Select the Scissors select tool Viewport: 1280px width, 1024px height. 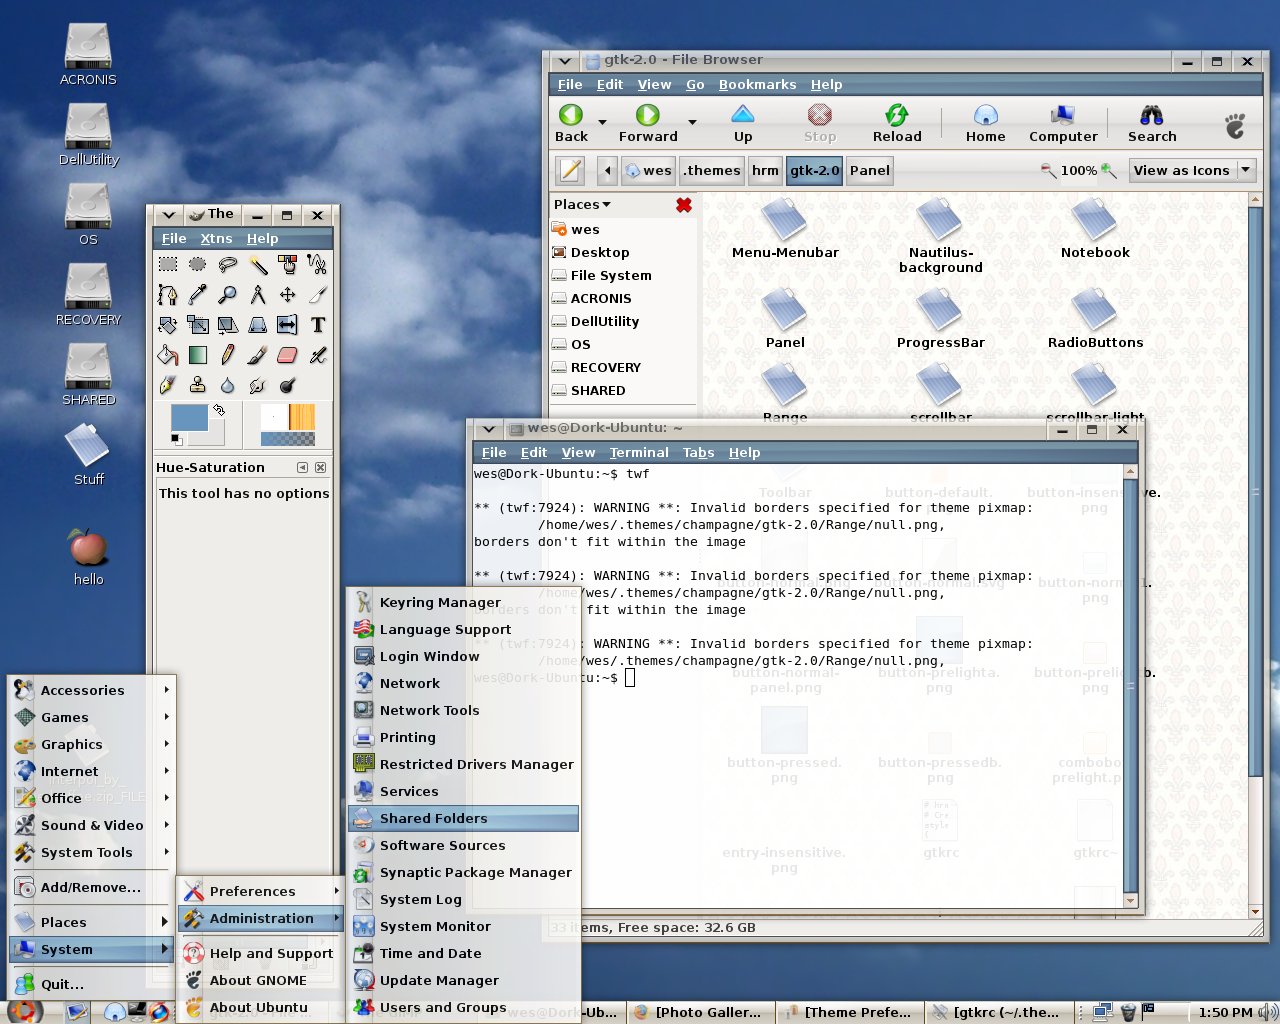318,265
